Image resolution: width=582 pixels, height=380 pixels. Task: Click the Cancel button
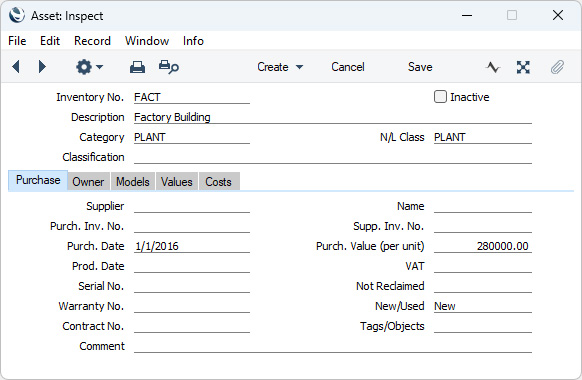(348, 67)
